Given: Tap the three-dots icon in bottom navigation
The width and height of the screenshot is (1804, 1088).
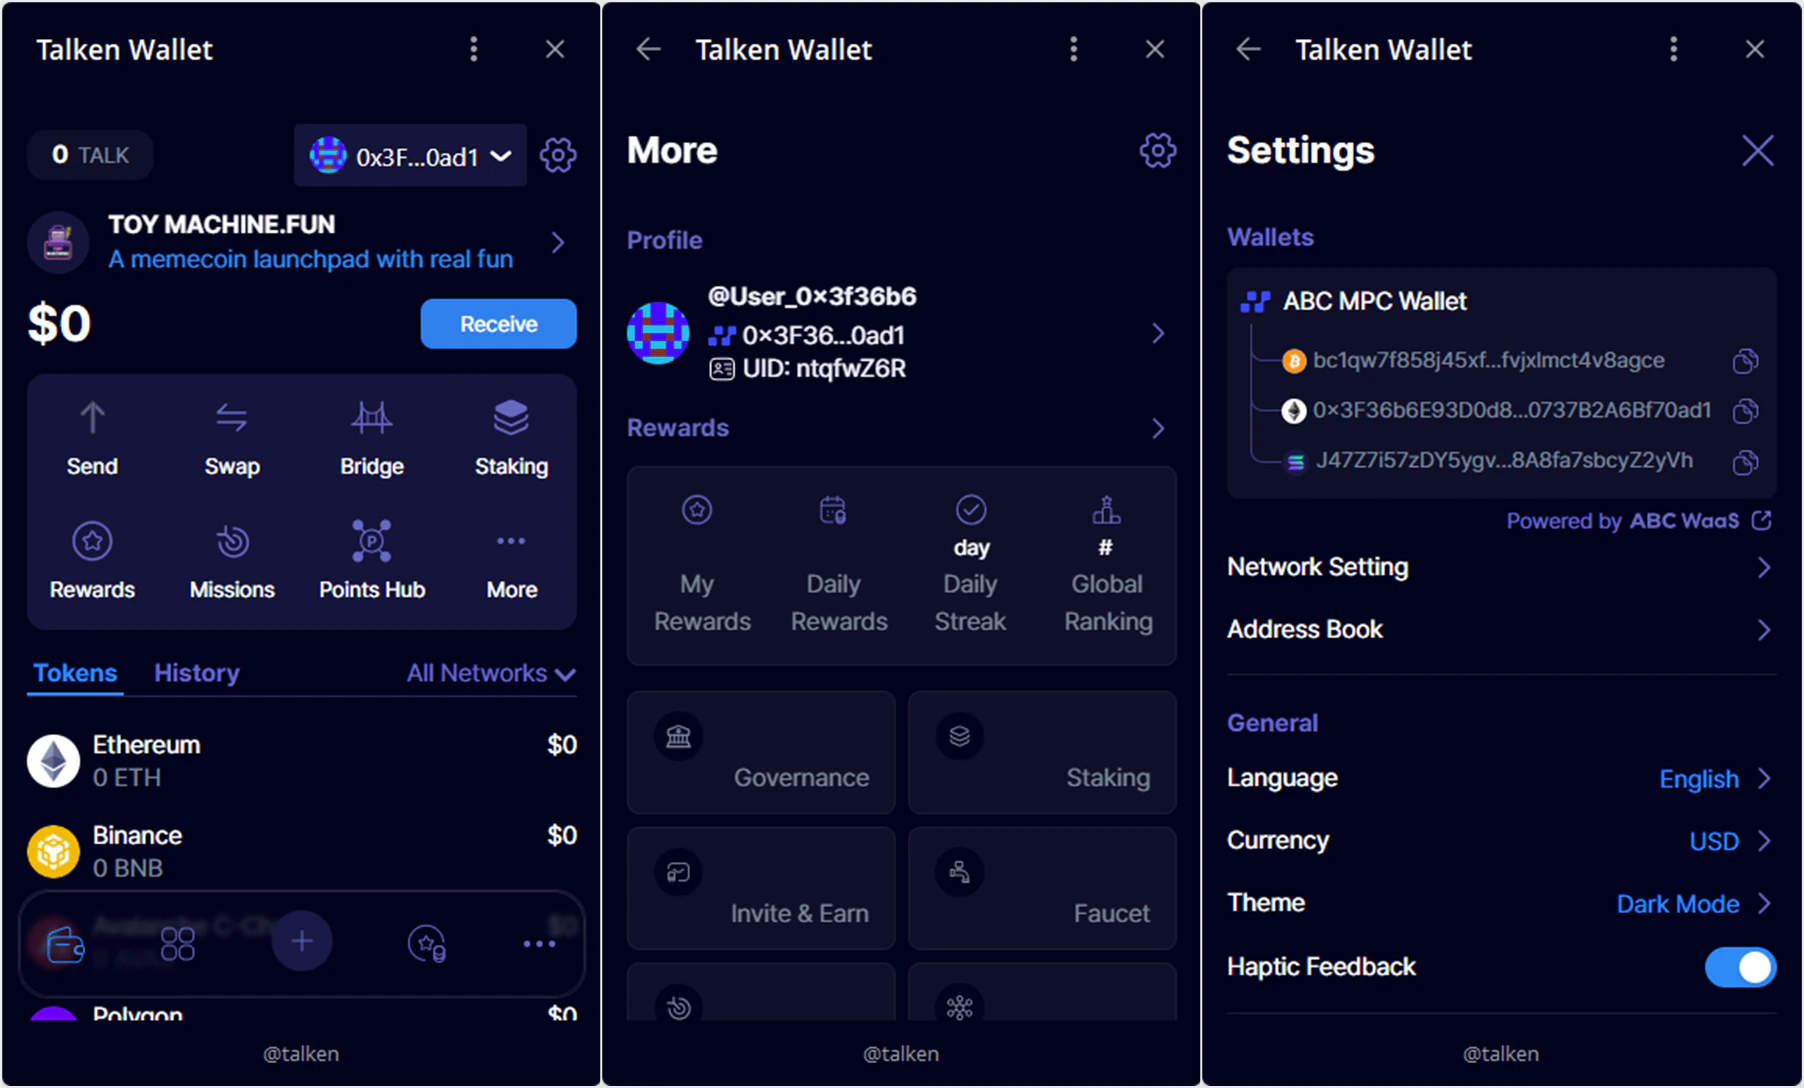Looking at the screenshot, I should click(x=539, y=944).
